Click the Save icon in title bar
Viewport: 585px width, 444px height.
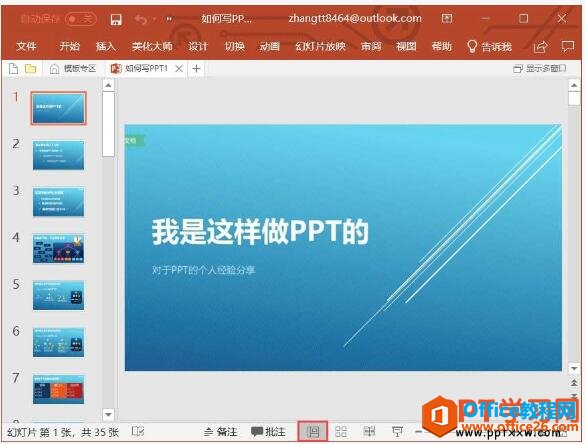coord(116,19)
